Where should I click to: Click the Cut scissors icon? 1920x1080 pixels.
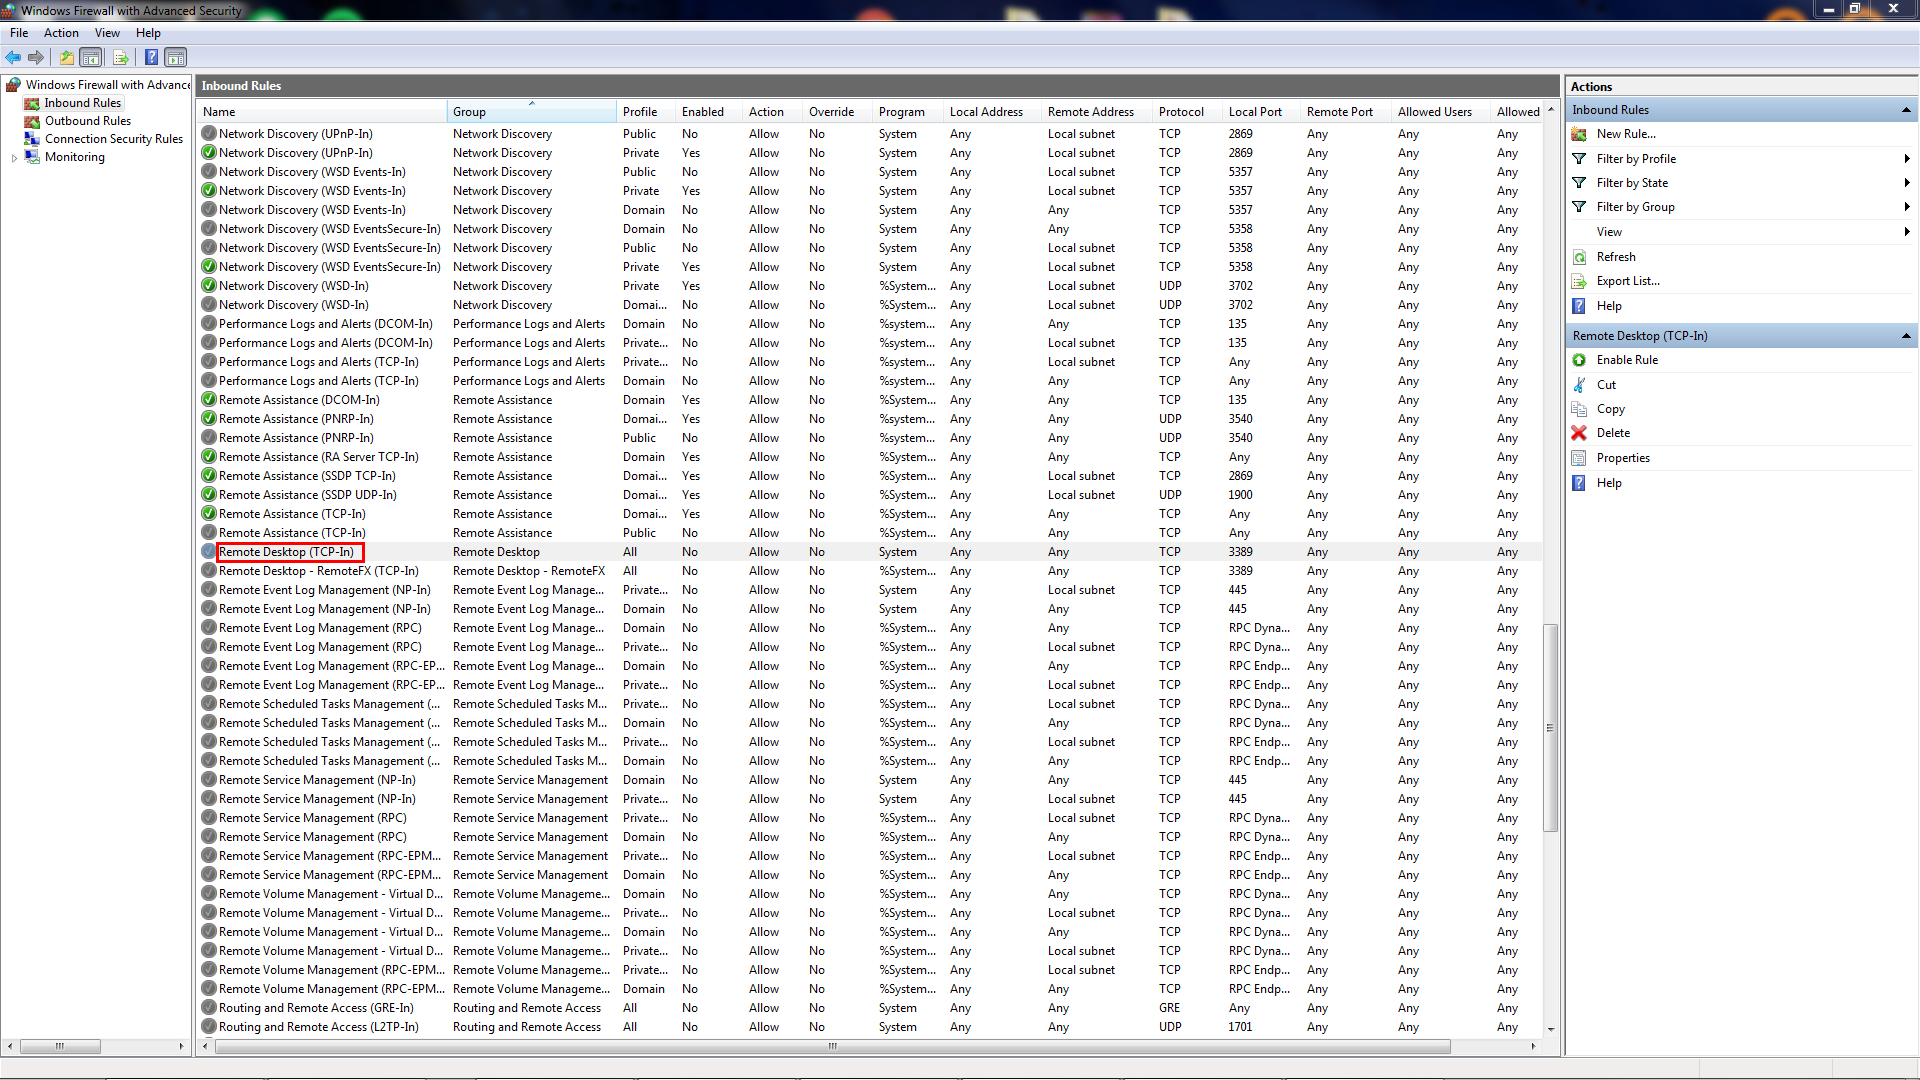(1579, 385)
